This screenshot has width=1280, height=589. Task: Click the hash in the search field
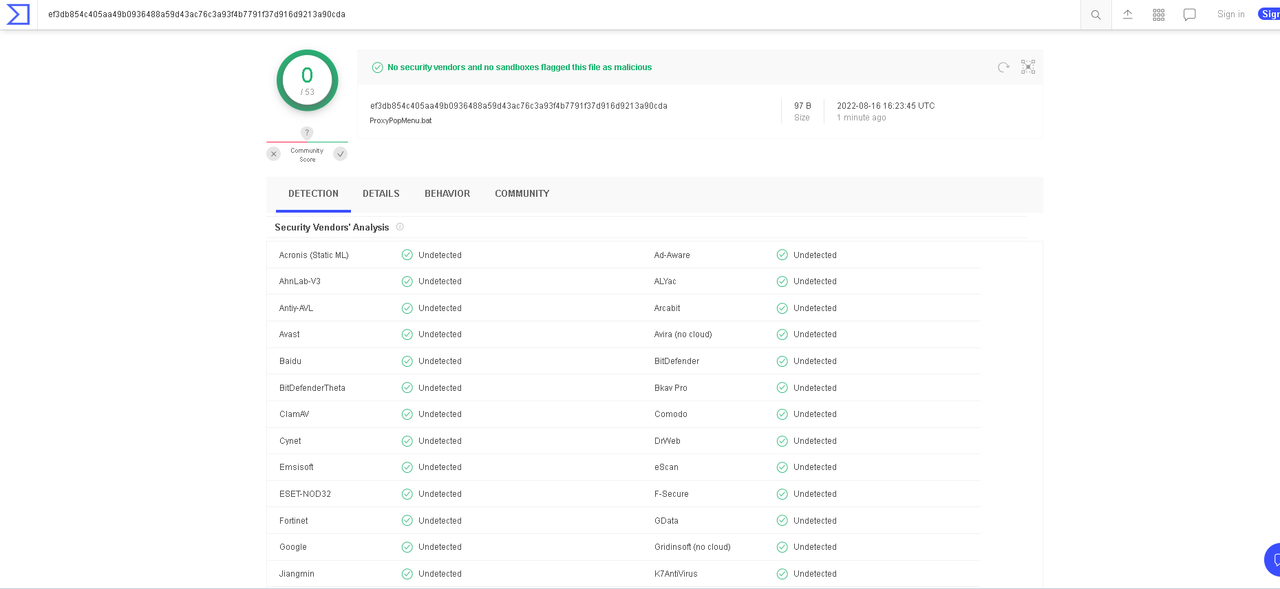click(197, 15)
